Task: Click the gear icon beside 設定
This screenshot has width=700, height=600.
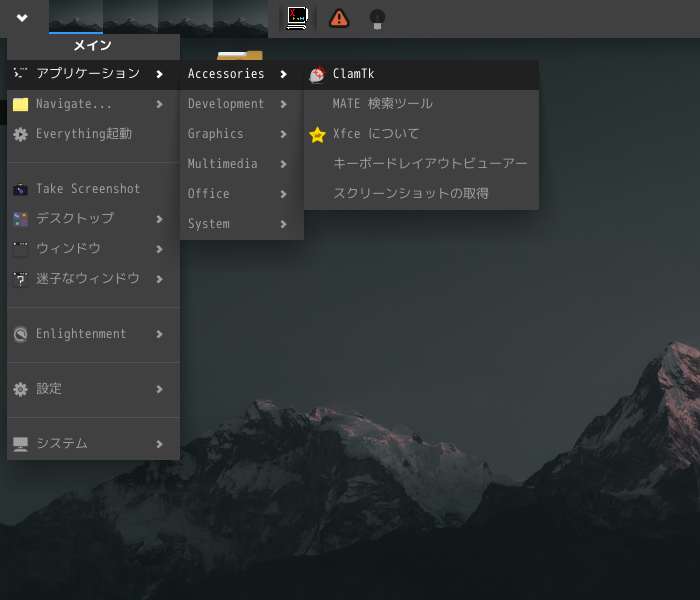Action: point(21,389)
